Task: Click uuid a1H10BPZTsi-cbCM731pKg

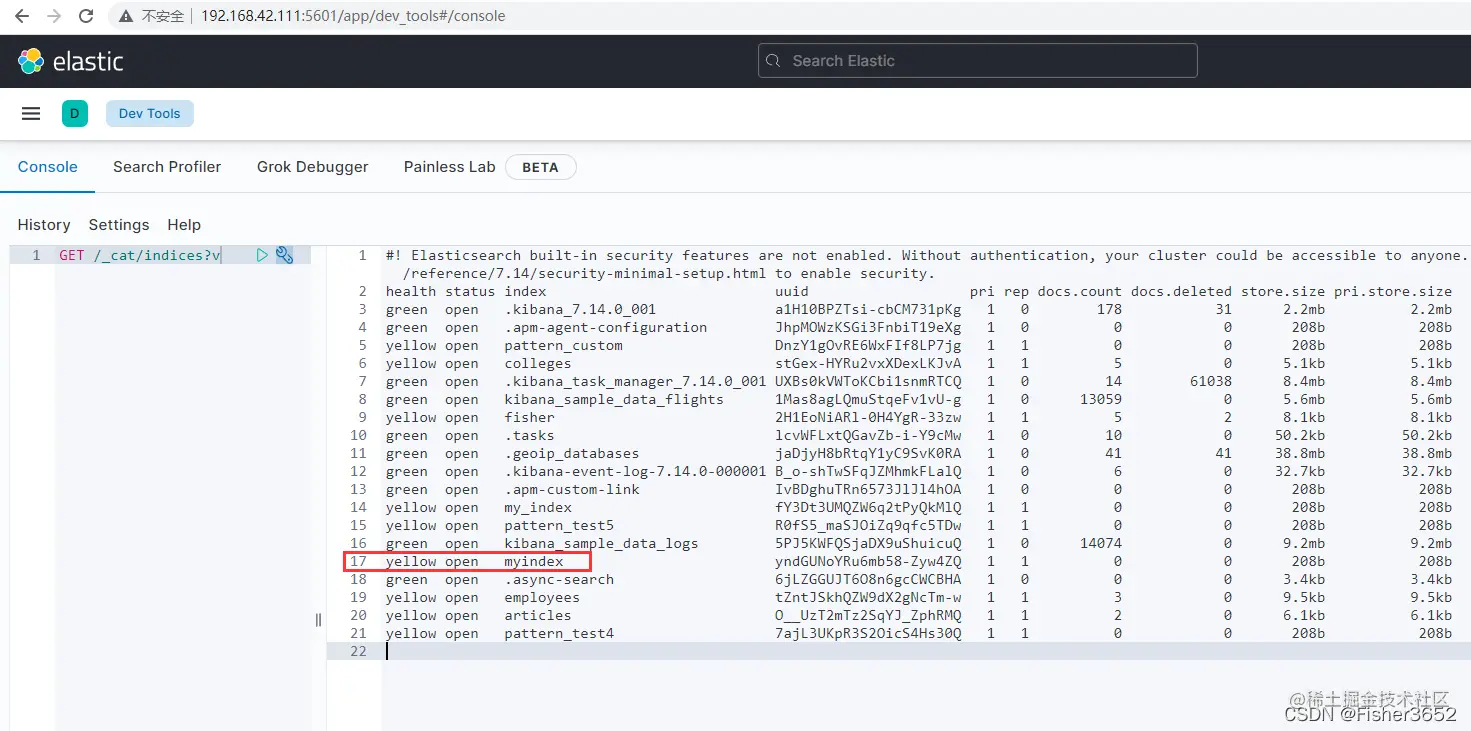Action: coord(868,309)
